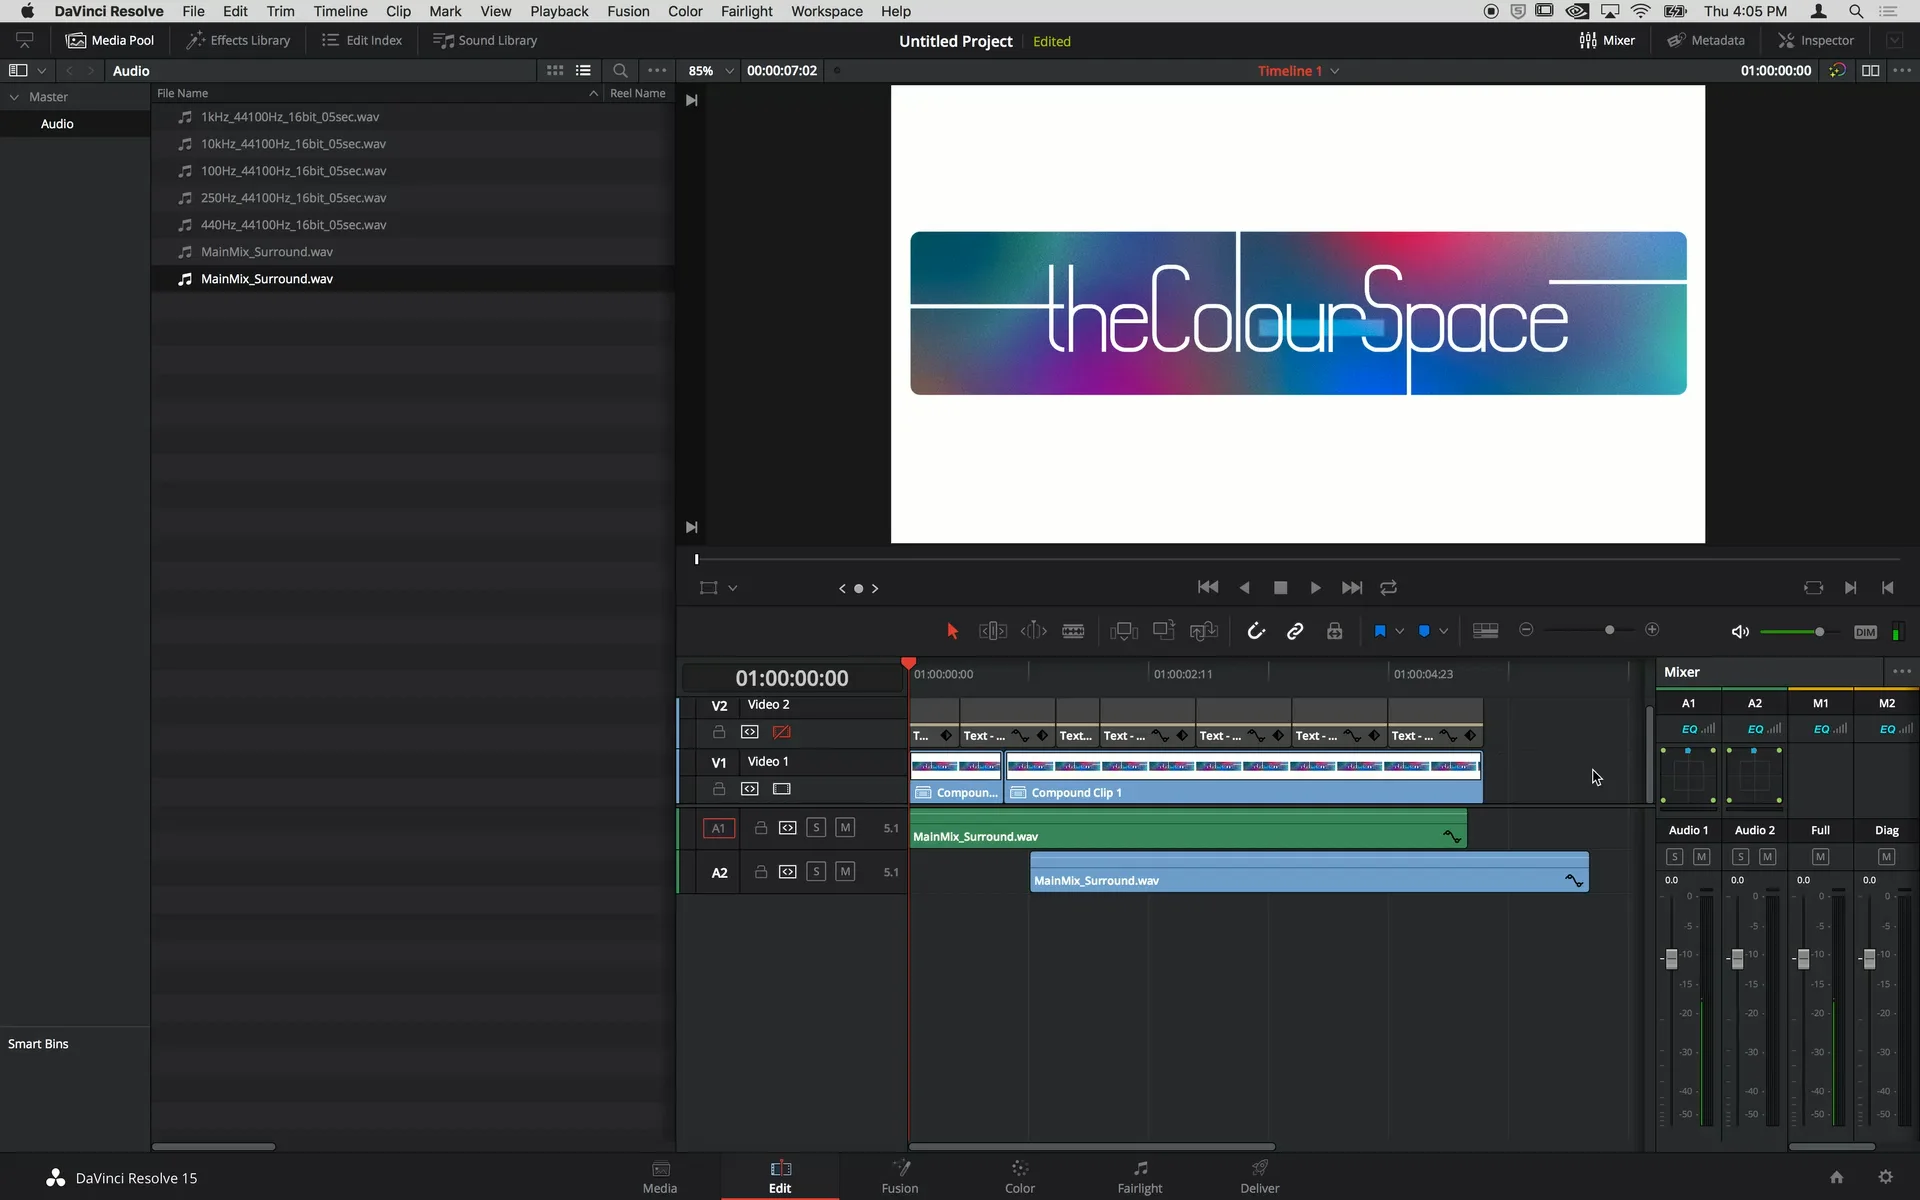Select the Blade edit mode tool

tap(1073, 631)
